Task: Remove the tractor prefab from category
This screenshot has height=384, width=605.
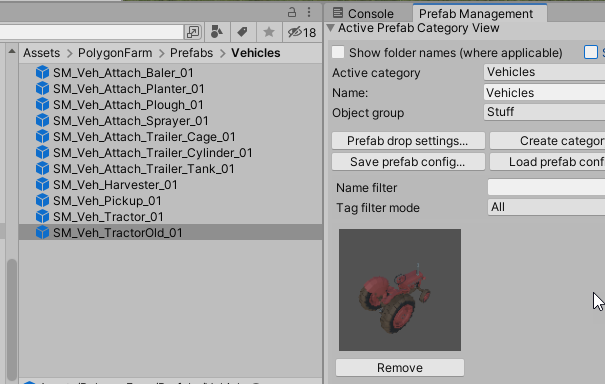Action: click(x=400, y=367)
